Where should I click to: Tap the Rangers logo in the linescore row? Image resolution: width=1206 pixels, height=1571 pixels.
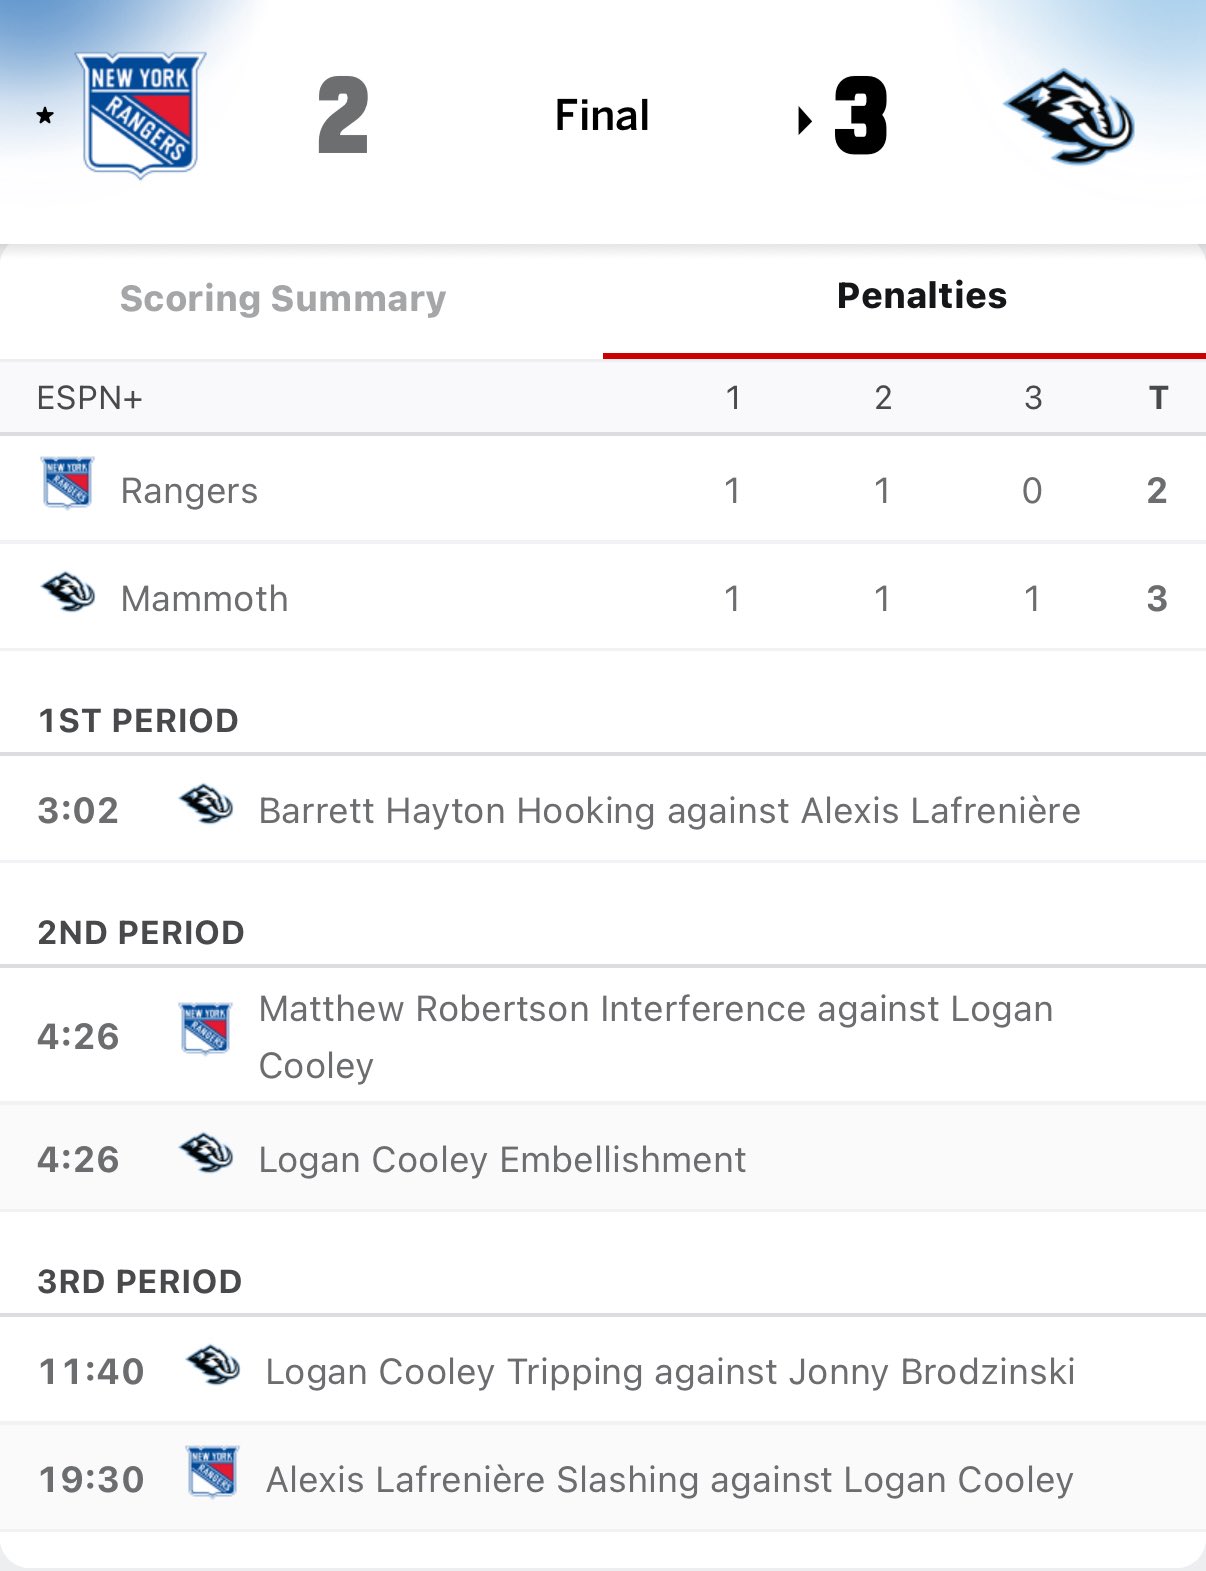coord(67,483)
